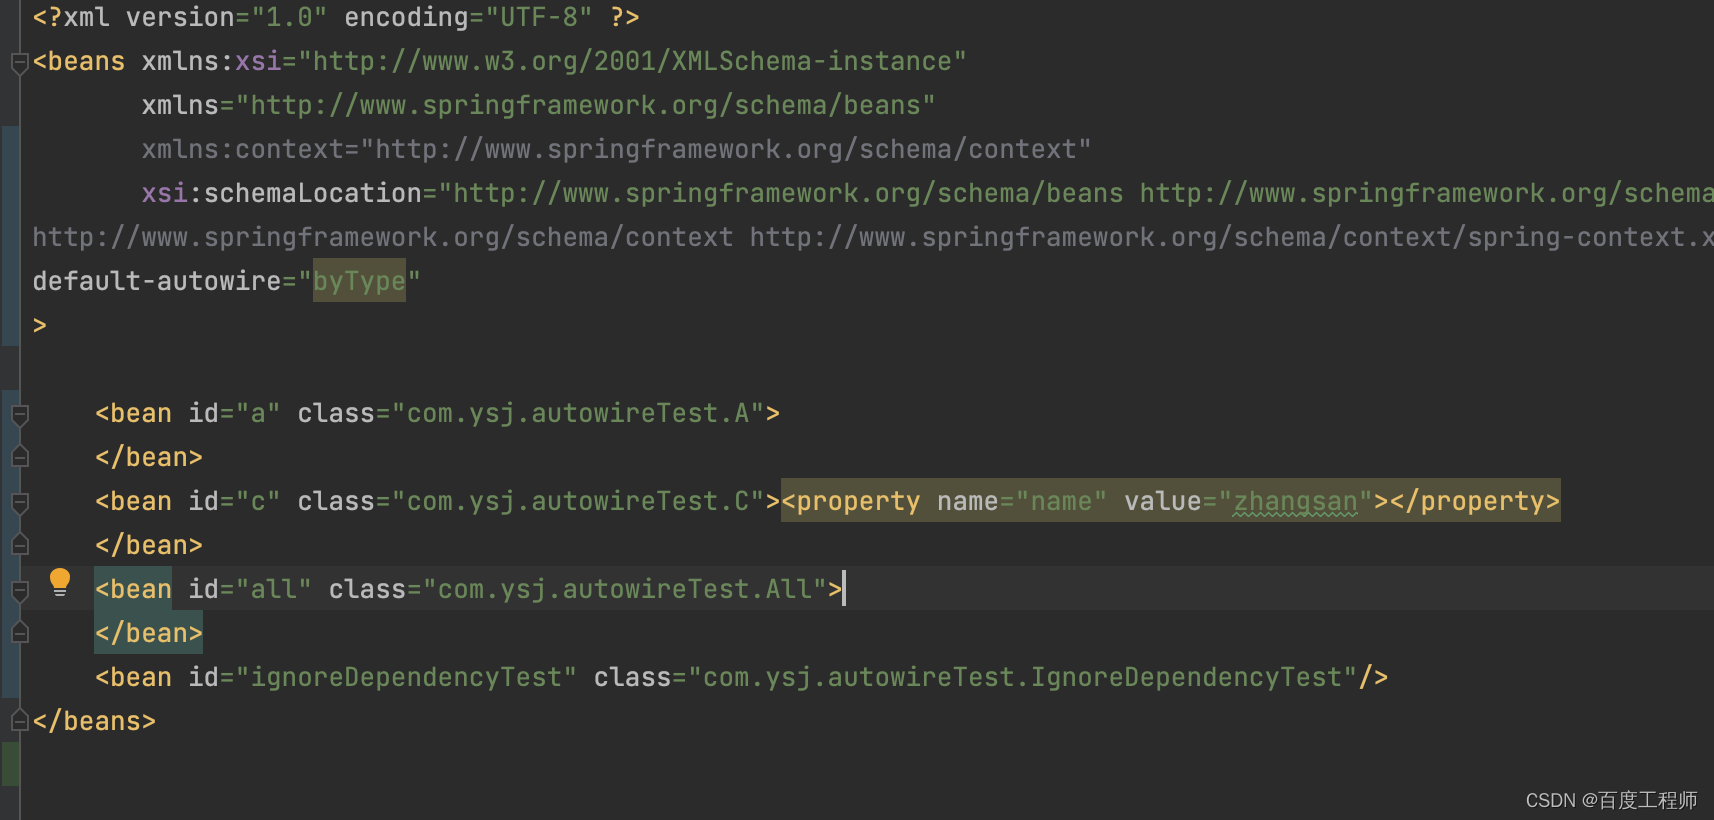Click the XMLSchema-instance namespace URL

[x=632, y=61]
